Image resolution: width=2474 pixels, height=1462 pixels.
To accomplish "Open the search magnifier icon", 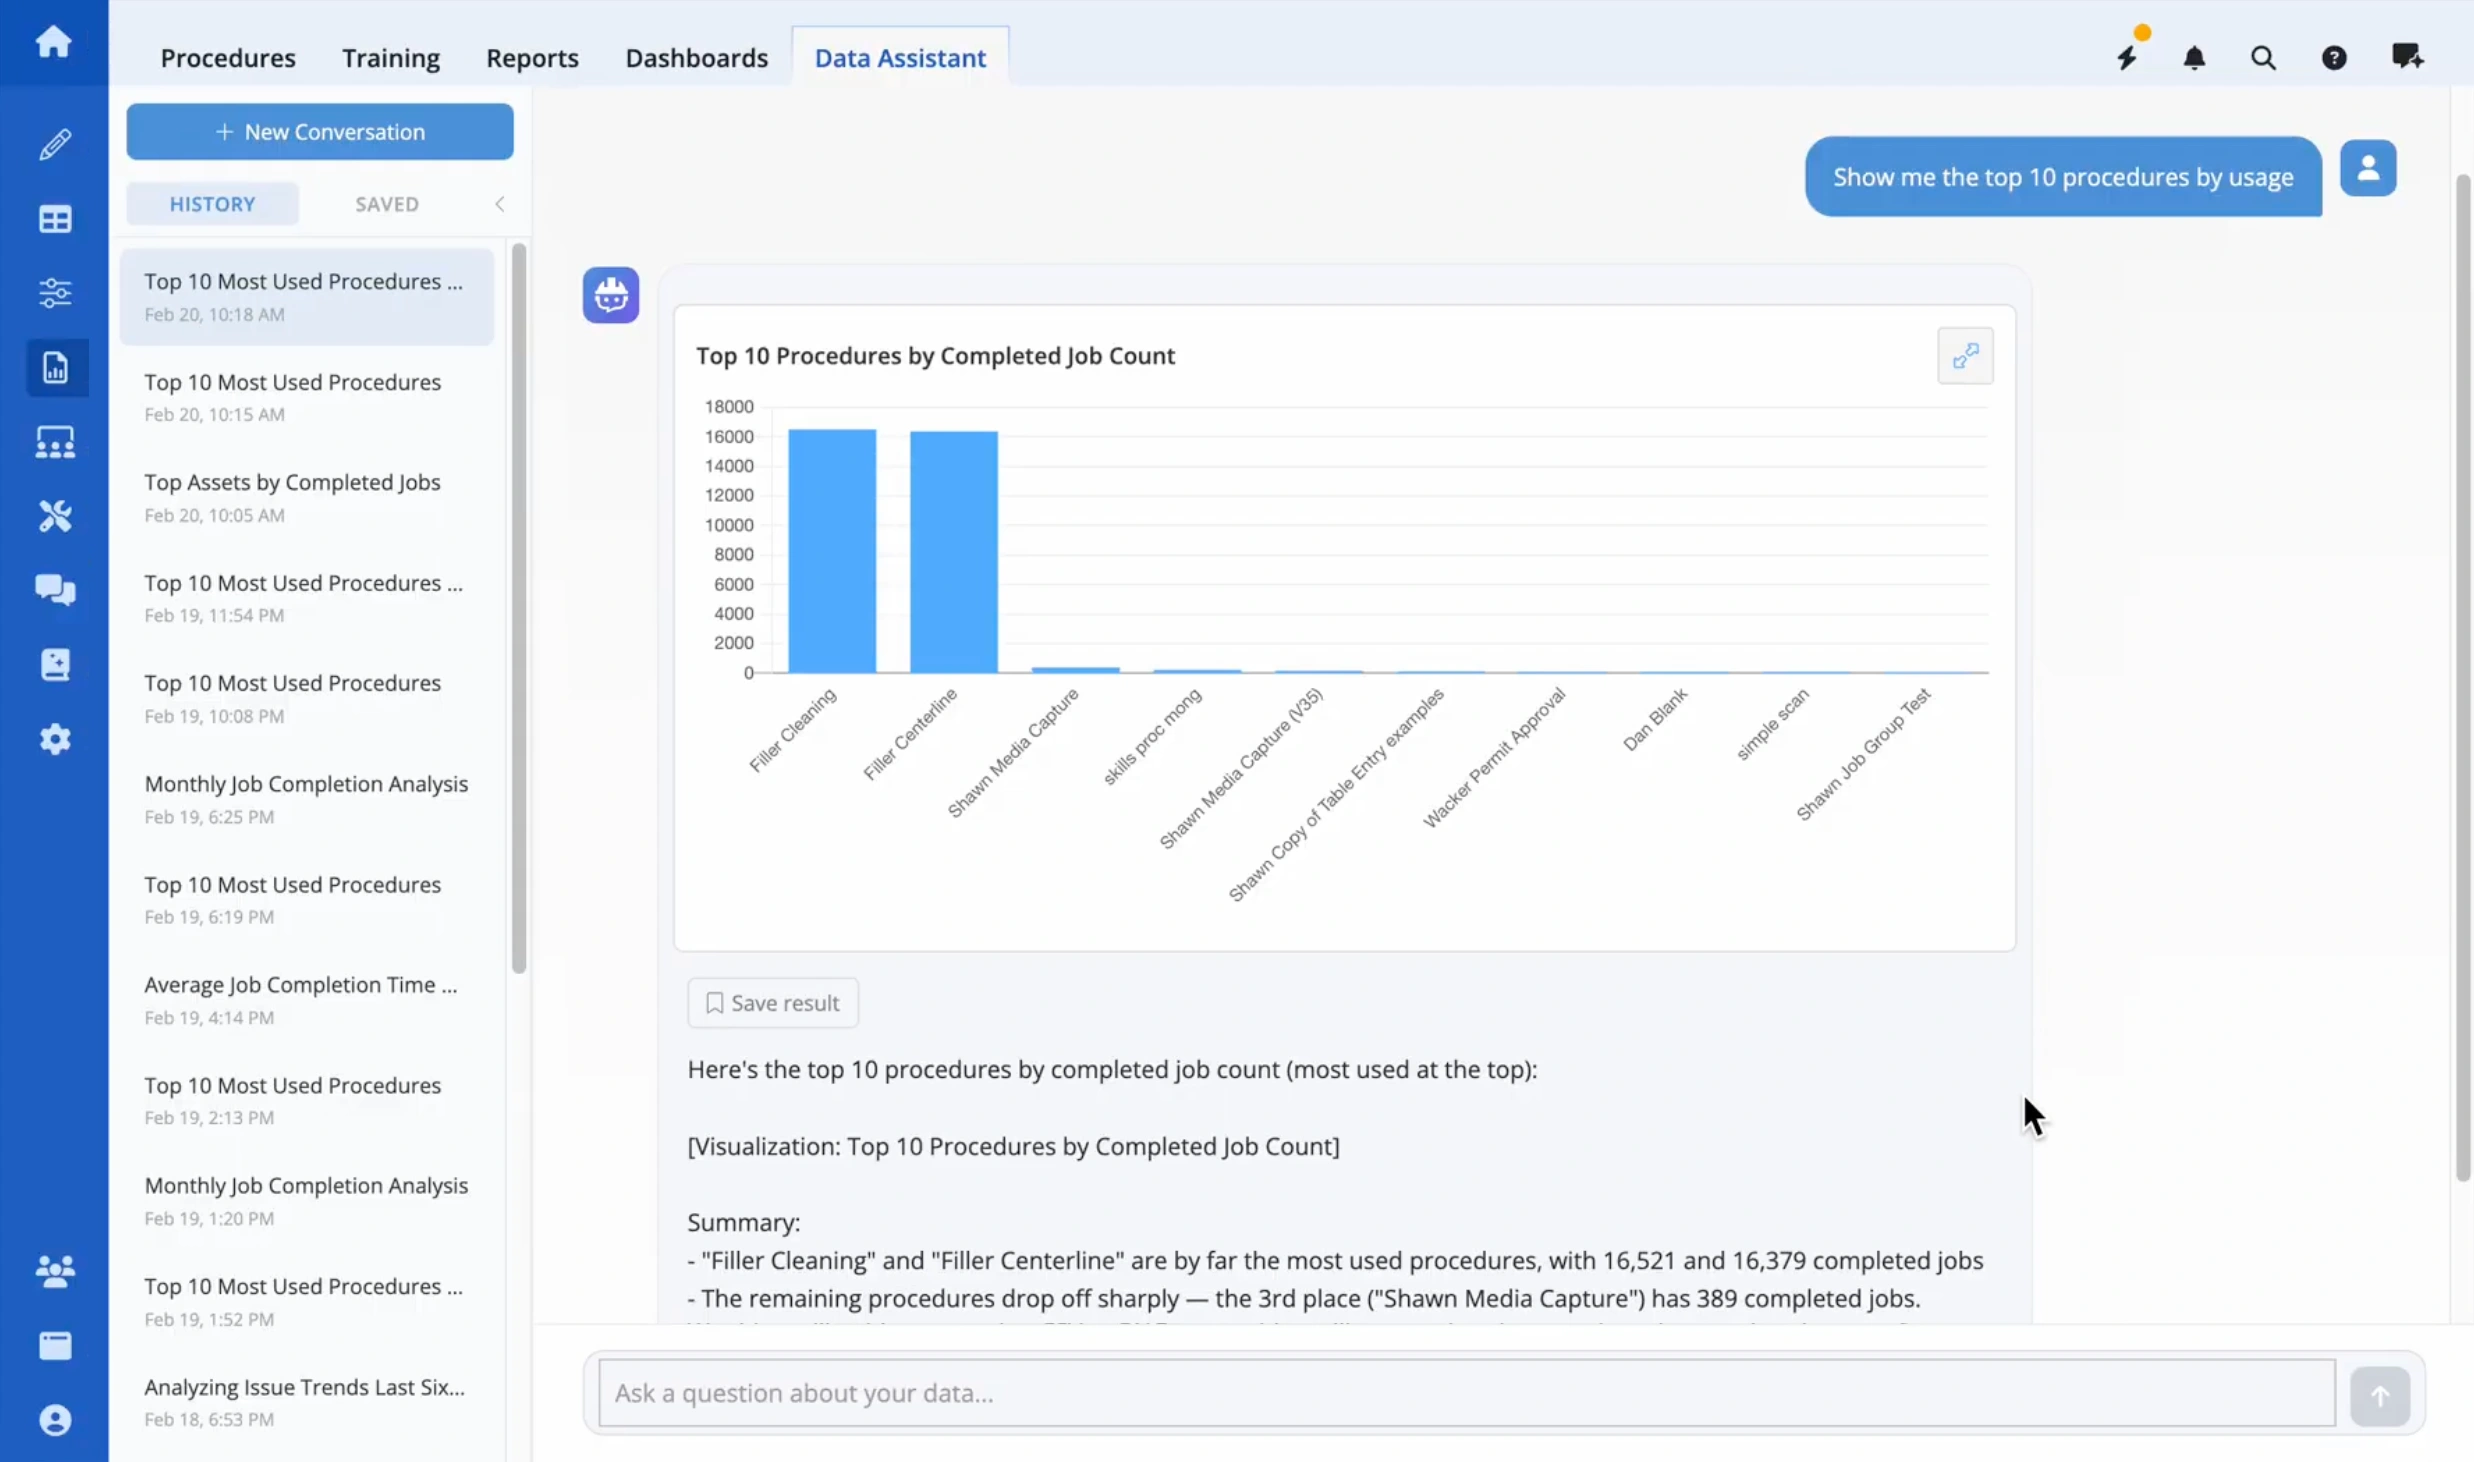I will (x=2263, y=57).
